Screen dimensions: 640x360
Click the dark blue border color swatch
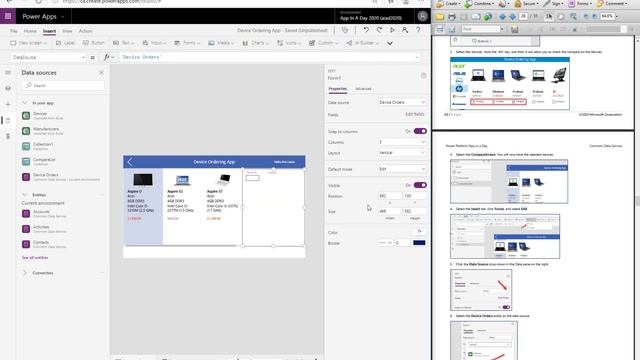click(419, 243)
